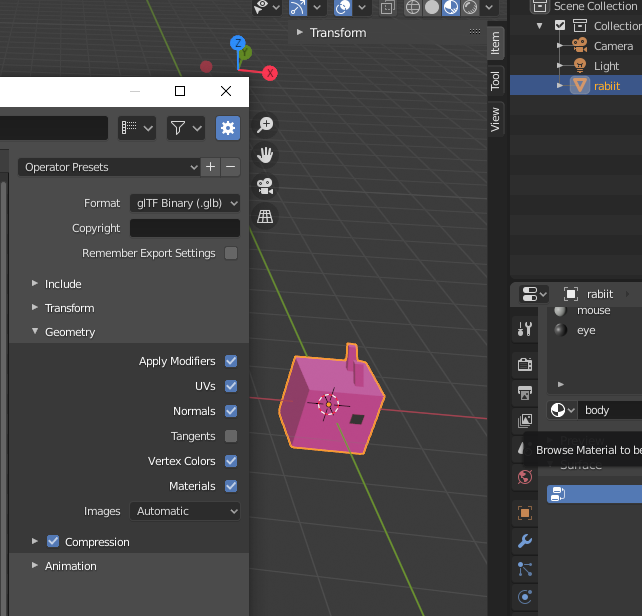
Task: Toggle Remember Export Settings checkbox
Action: (x=231, y=253)
